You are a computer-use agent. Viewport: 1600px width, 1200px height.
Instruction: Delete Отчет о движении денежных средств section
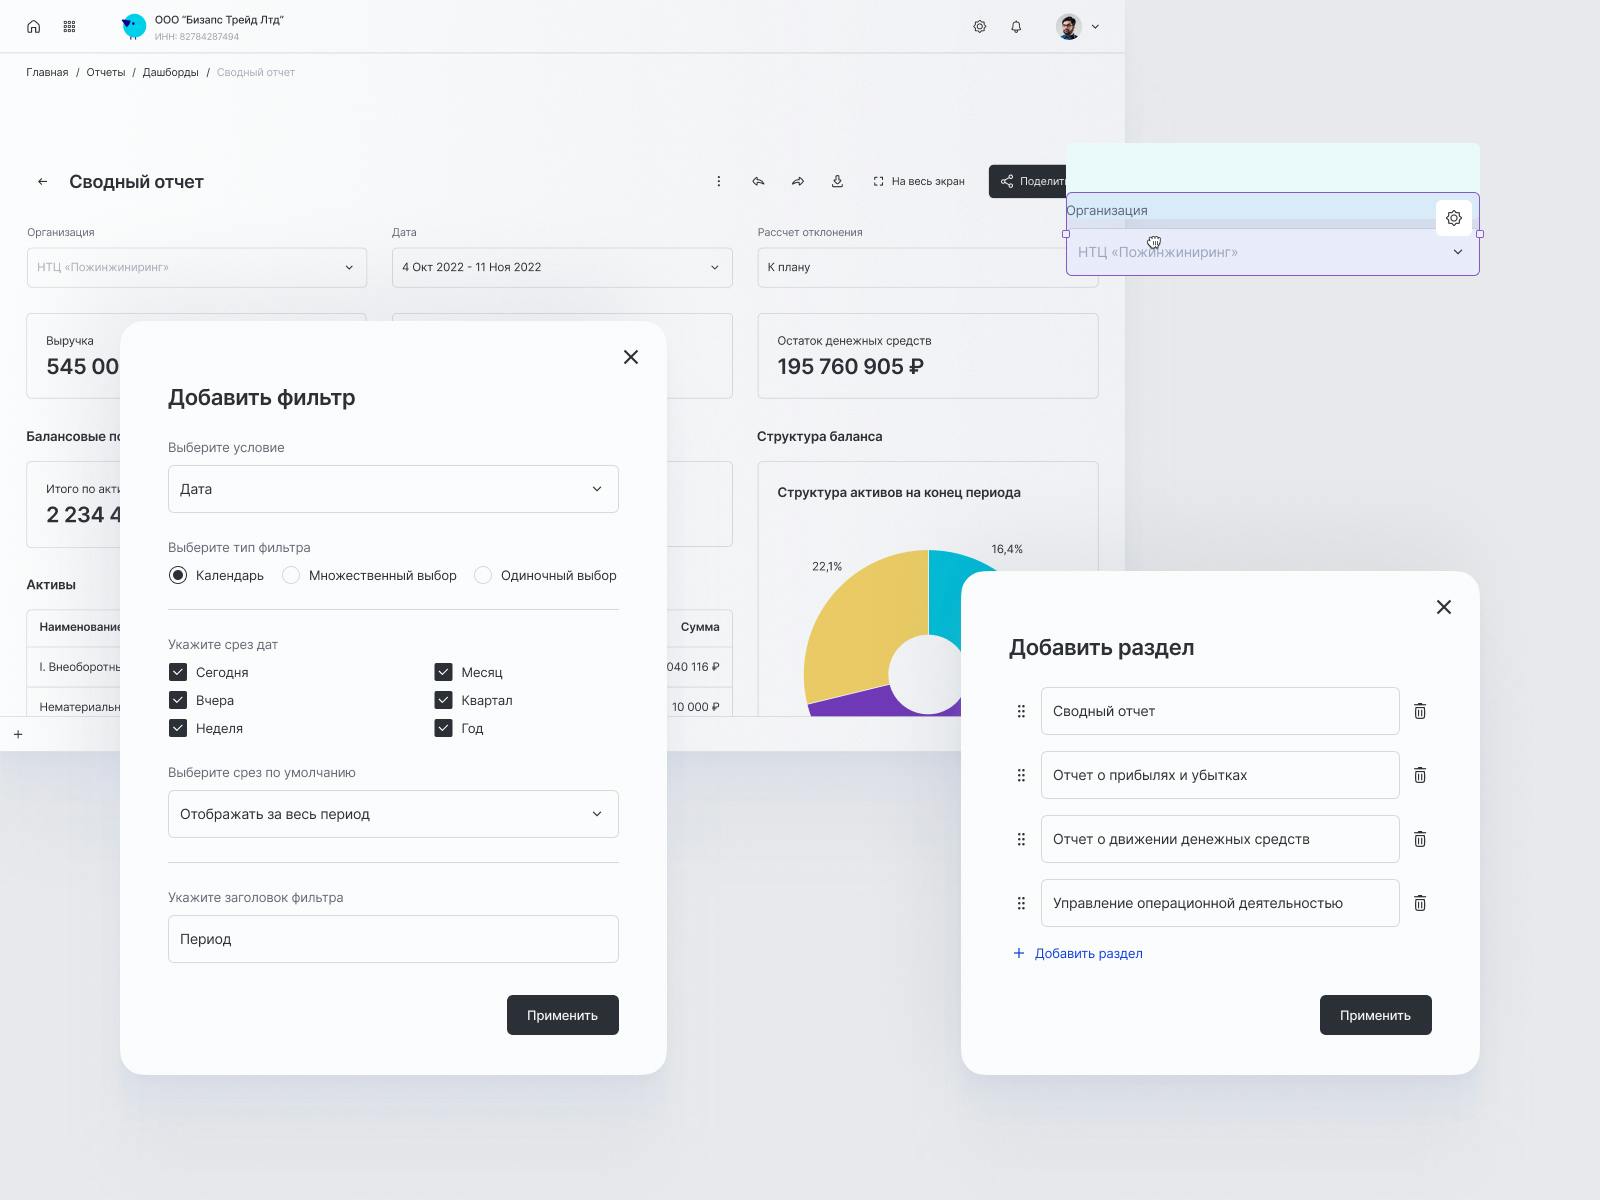1420,839
